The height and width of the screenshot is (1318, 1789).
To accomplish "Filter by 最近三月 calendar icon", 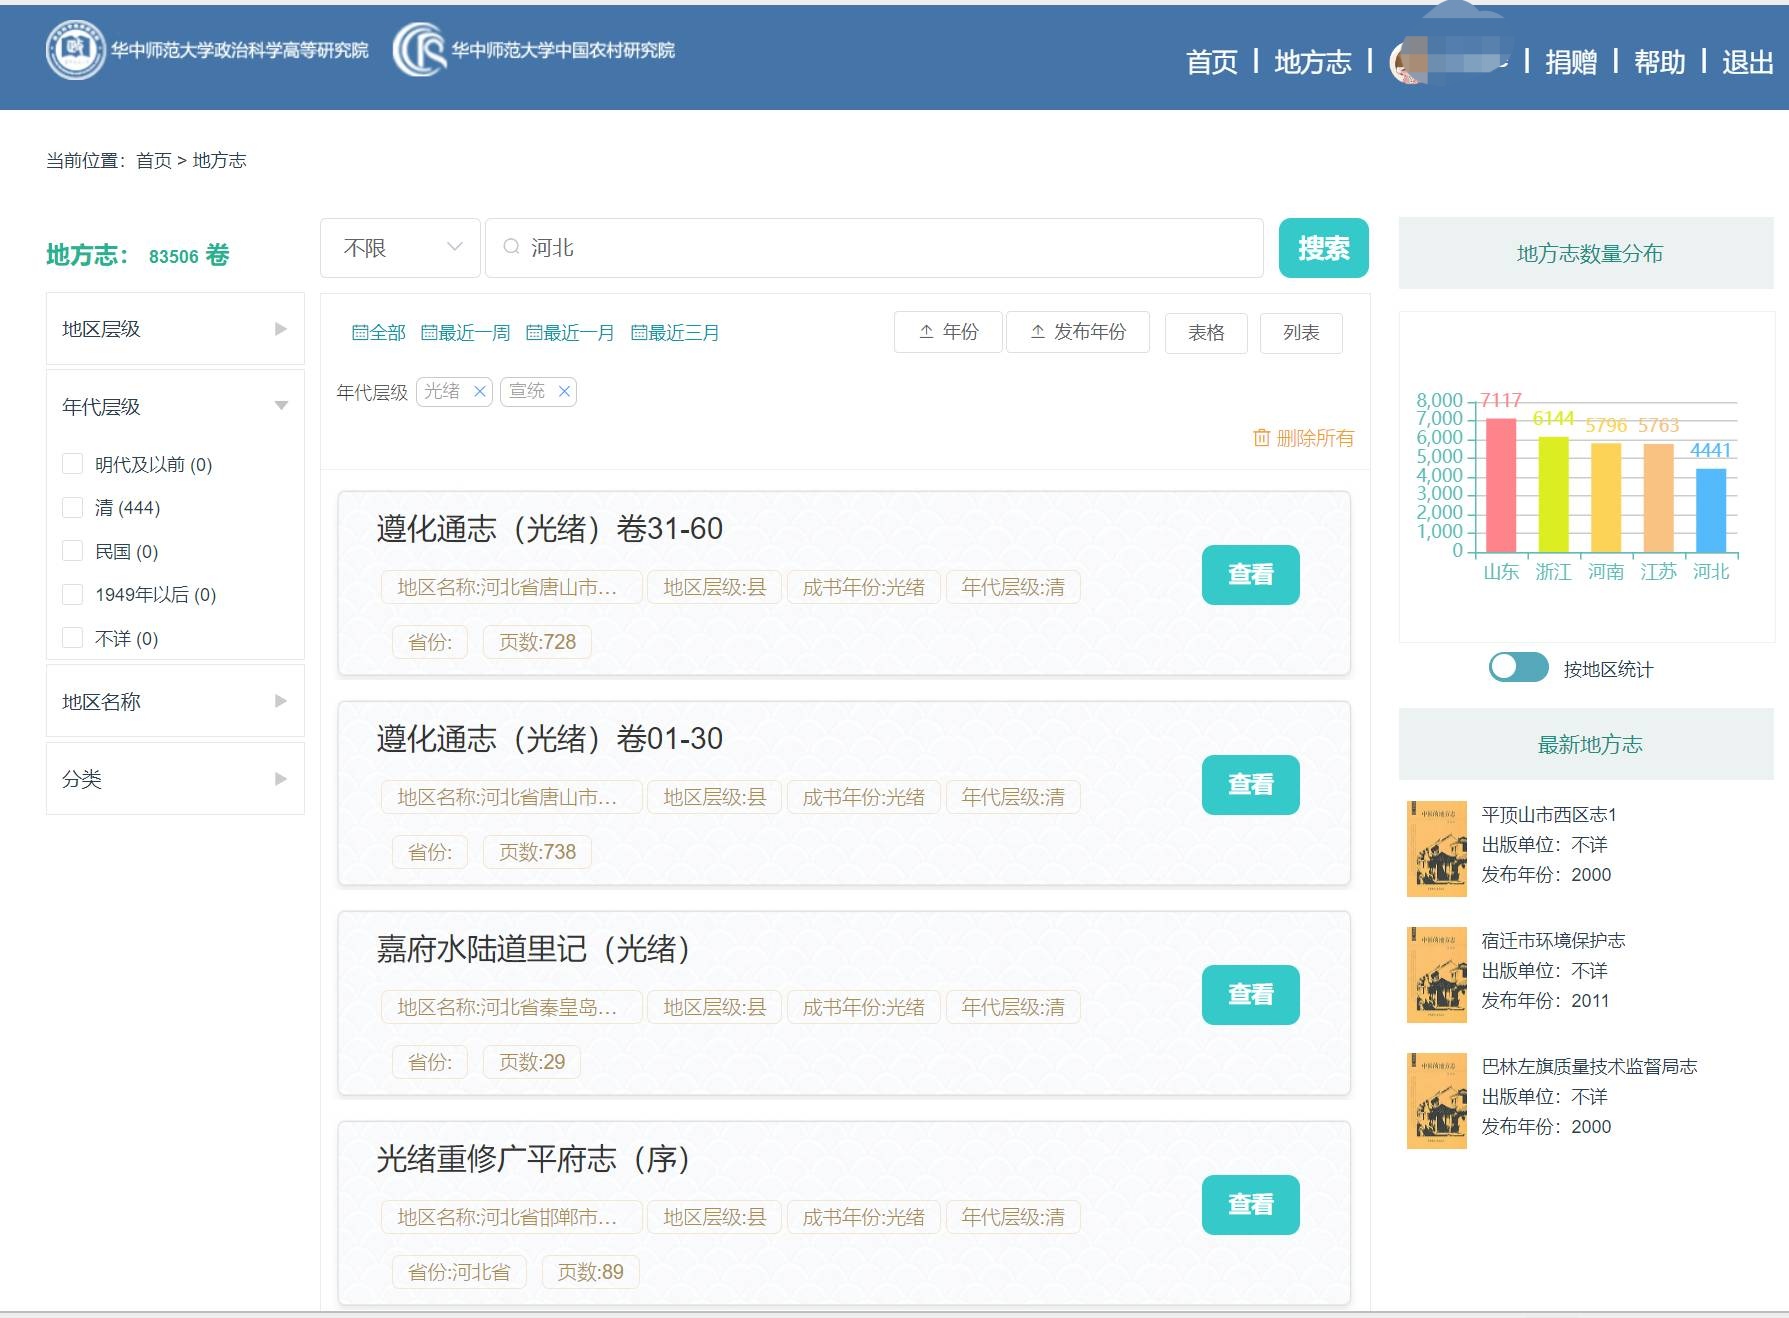I will (639, 333).
